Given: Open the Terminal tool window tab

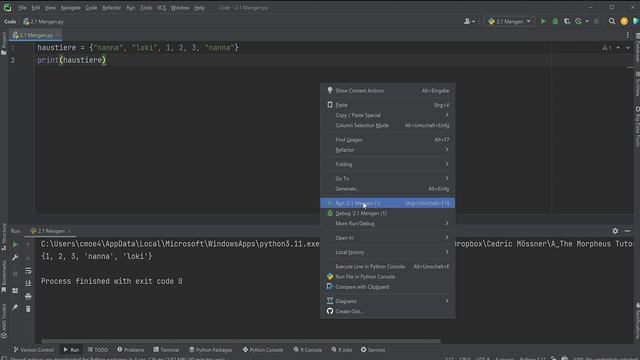Looking at the screenshot, I should (166, 350).
